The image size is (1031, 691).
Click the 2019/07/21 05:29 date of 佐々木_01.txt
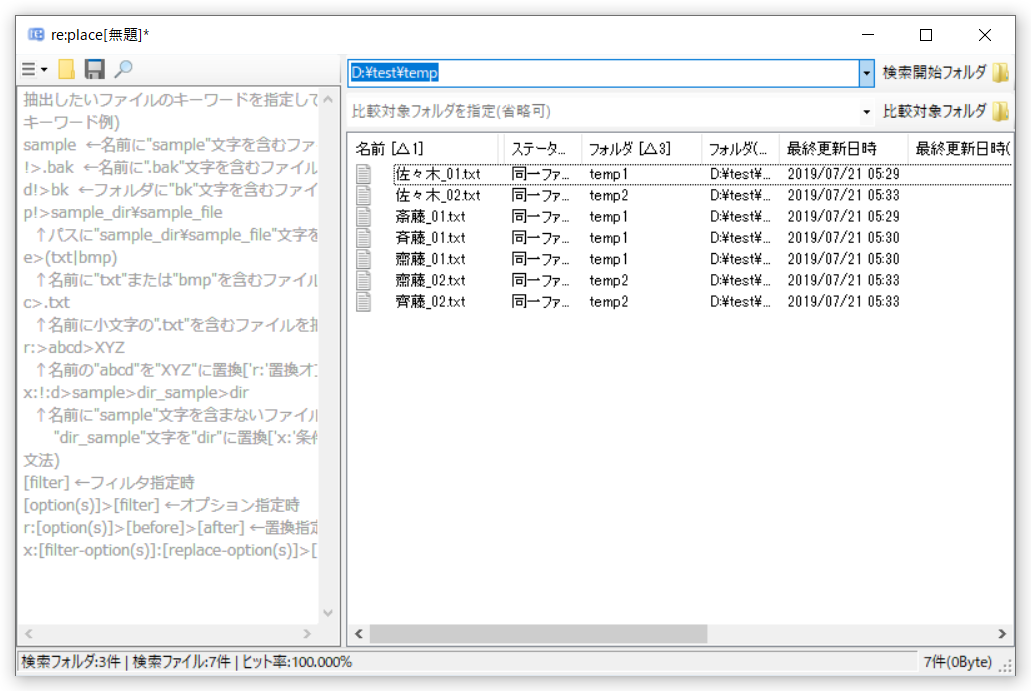coord(844,174)
